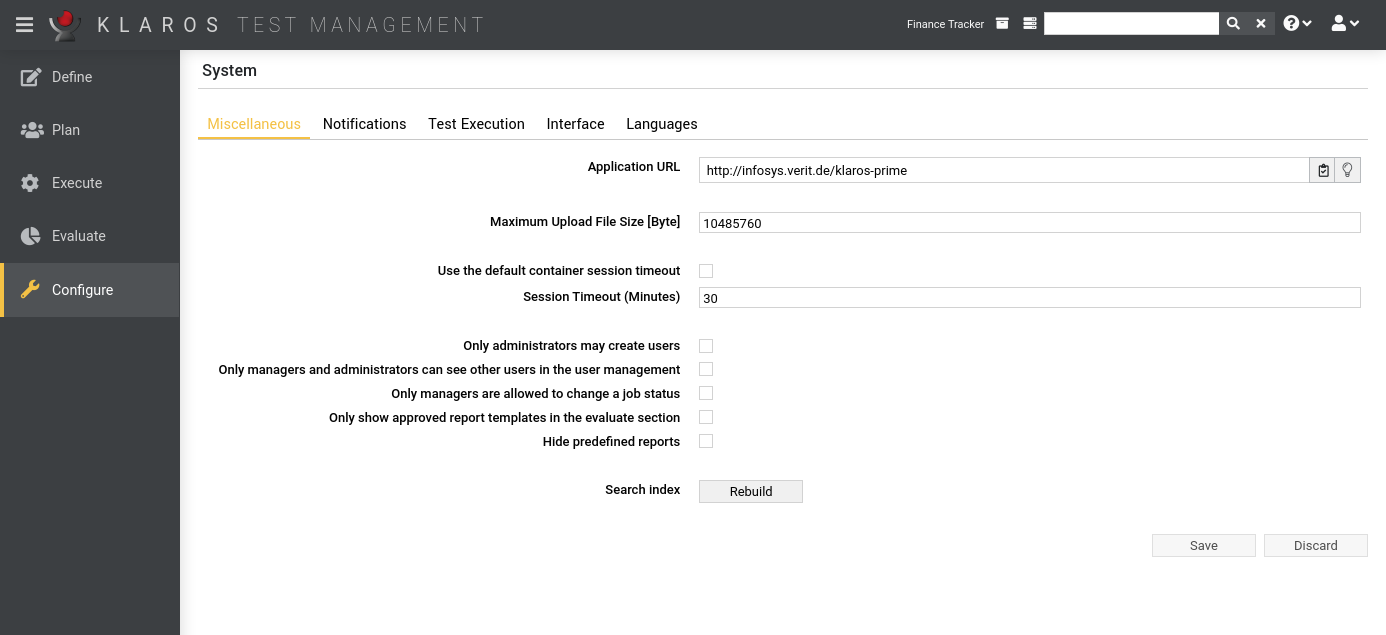Click the server list icon in header
The height and width of the screenshot is (635, 1386).
pos(1030,24)
